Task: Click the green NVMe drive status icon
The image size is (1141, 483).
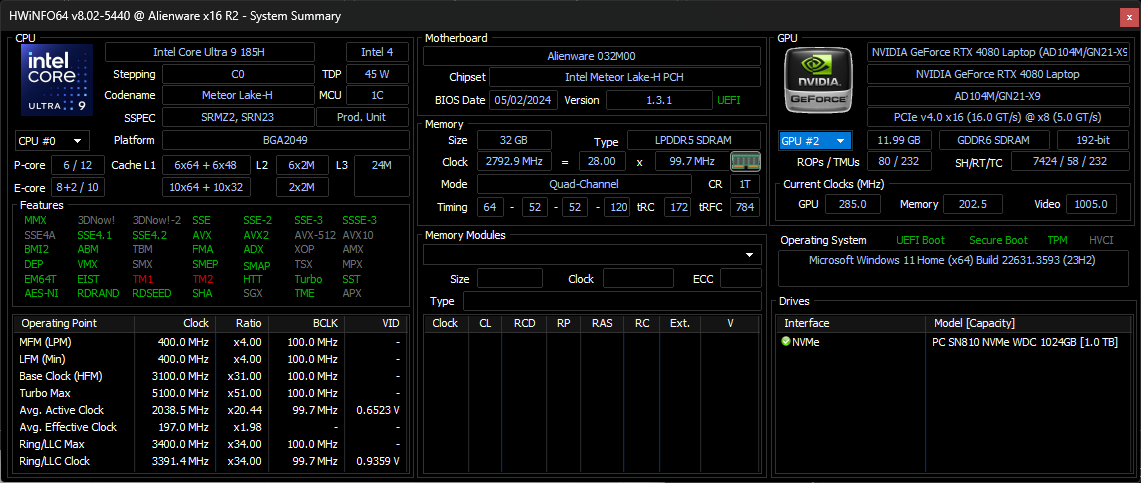Action: [x=786, y=341]
